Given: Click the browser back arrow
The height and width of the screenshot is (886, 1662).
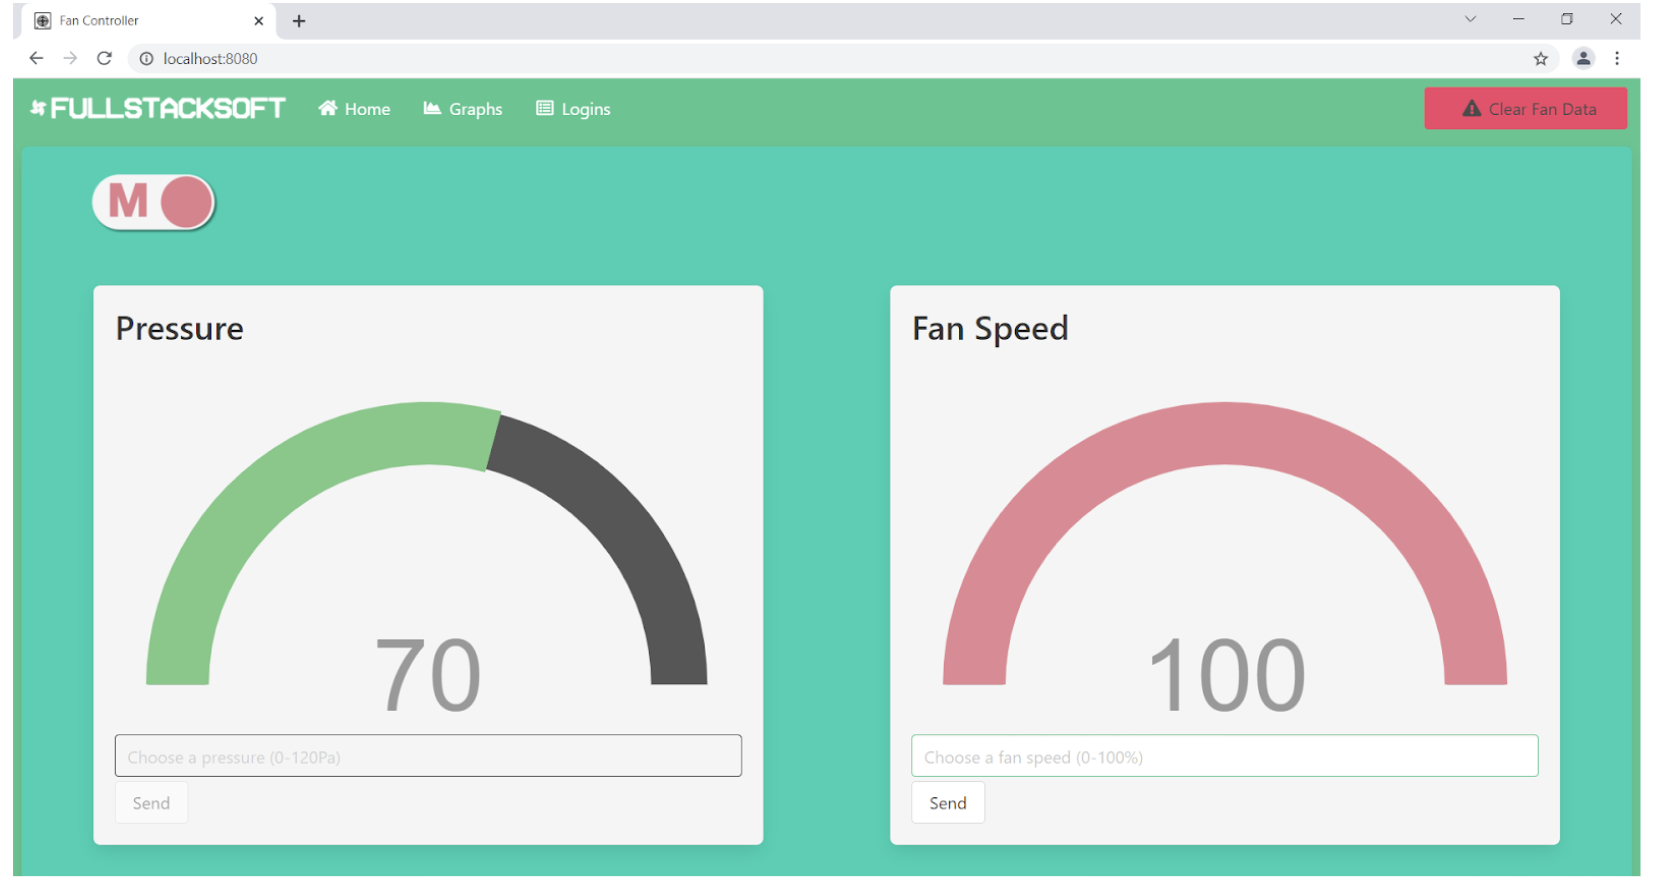Looking at the screenshot, I should (36, 58).
